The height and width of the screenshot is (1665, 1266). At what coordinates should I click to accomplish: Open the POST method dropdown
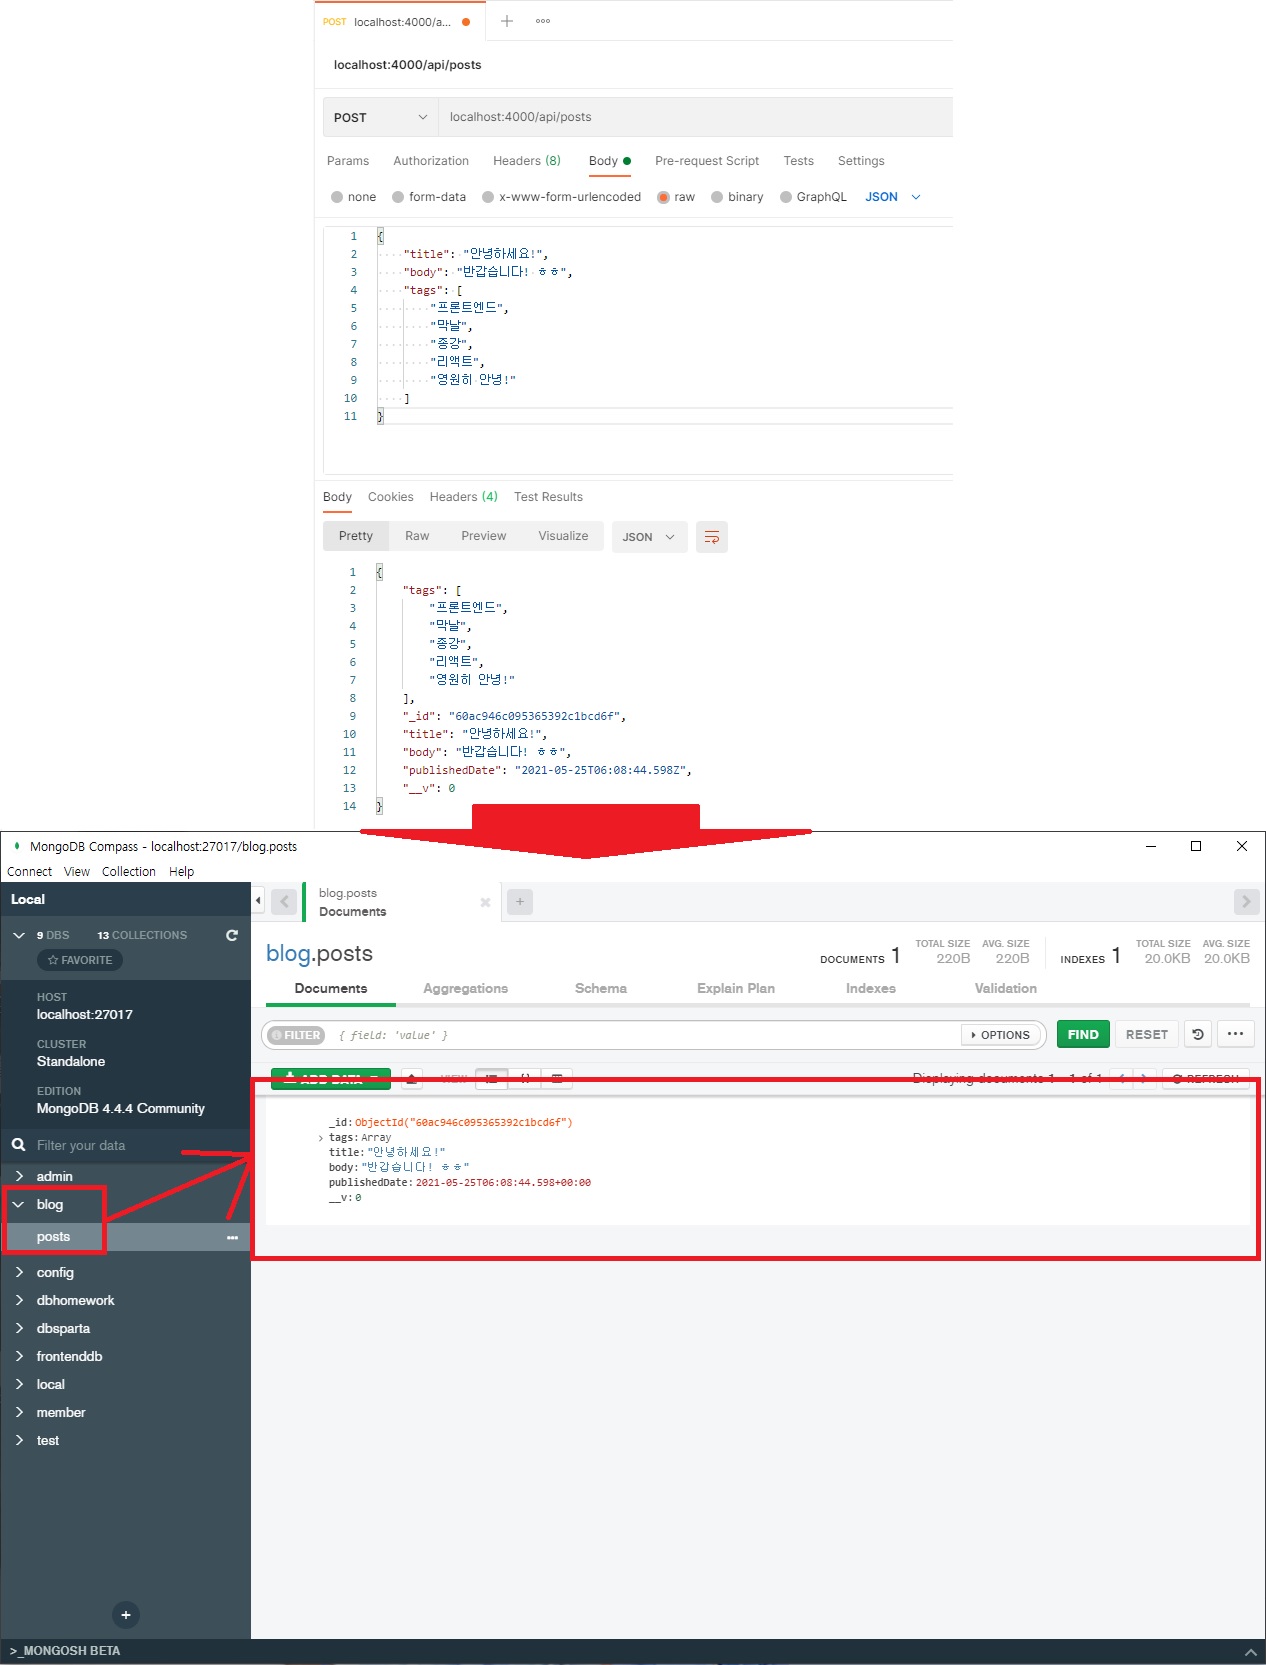coord(381,117)
